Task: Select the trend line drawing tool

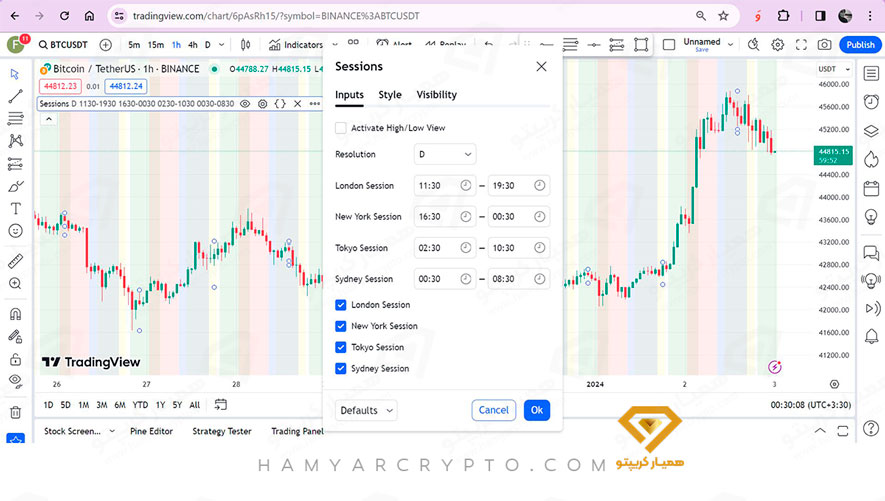Action: 15,96
